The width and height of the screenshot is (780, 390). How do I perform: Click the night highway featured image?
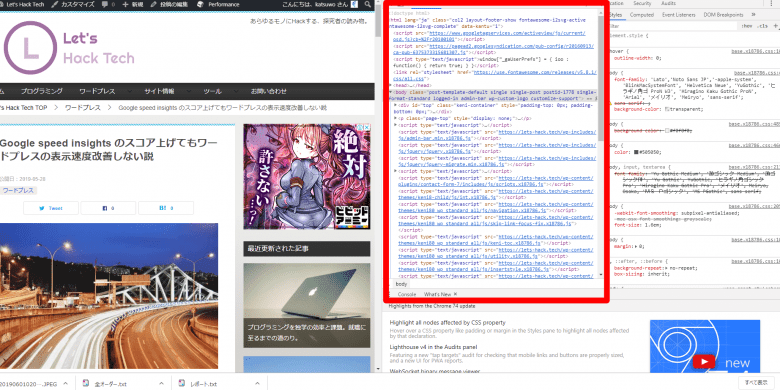(109, 295)
